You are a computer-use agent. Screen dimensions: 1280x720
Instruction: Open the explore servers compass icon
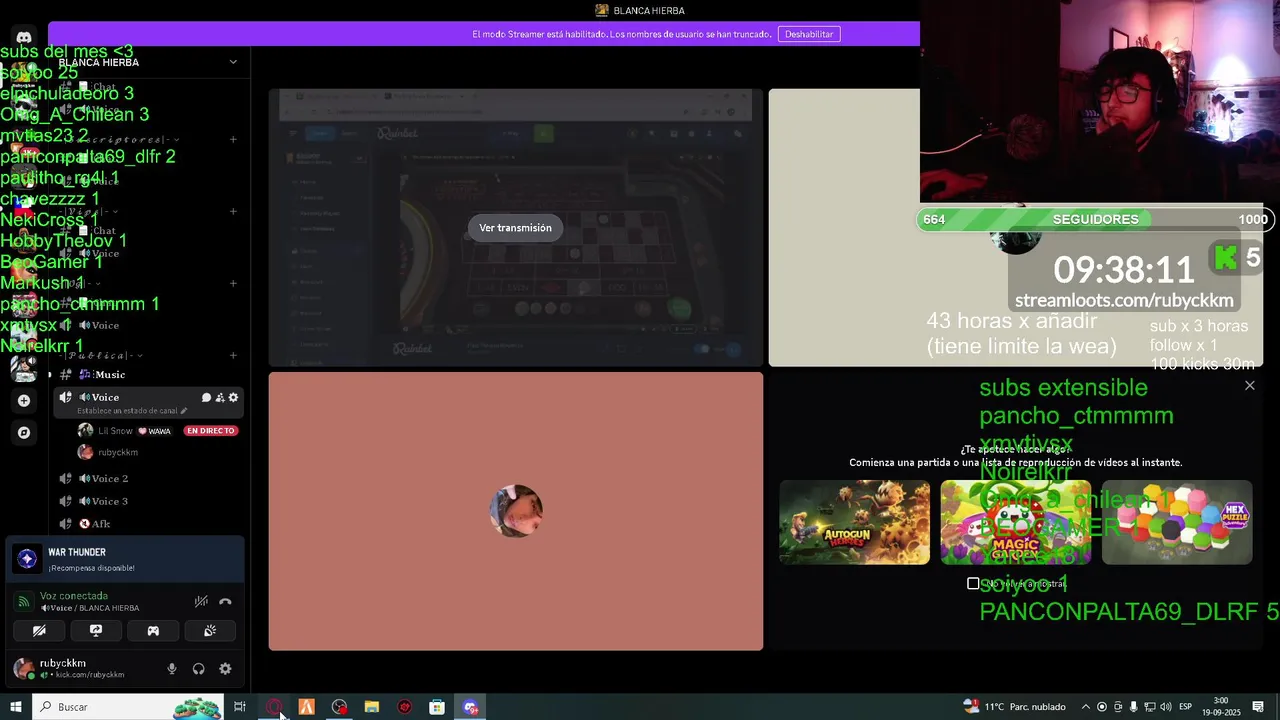pyautogui.click(x=24, y=433)
